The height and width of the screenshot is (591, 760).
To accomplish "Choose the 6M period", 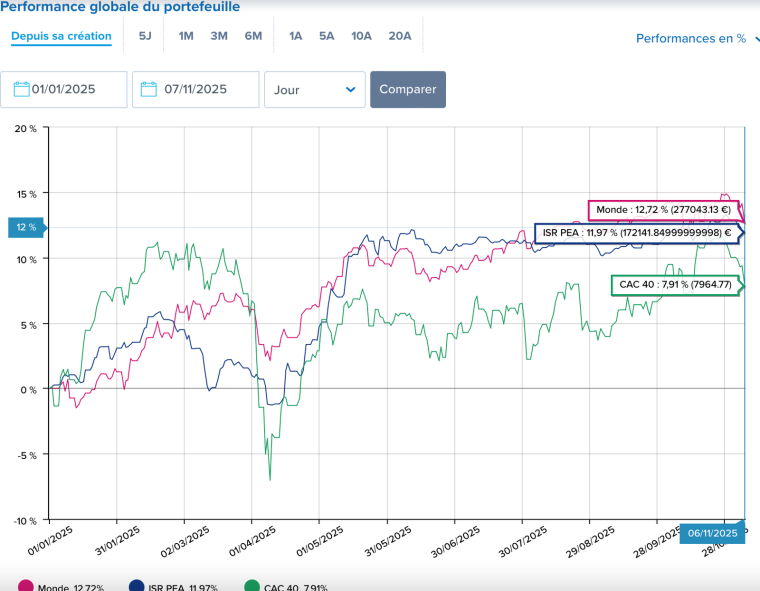I will click(x=253, y=36).
